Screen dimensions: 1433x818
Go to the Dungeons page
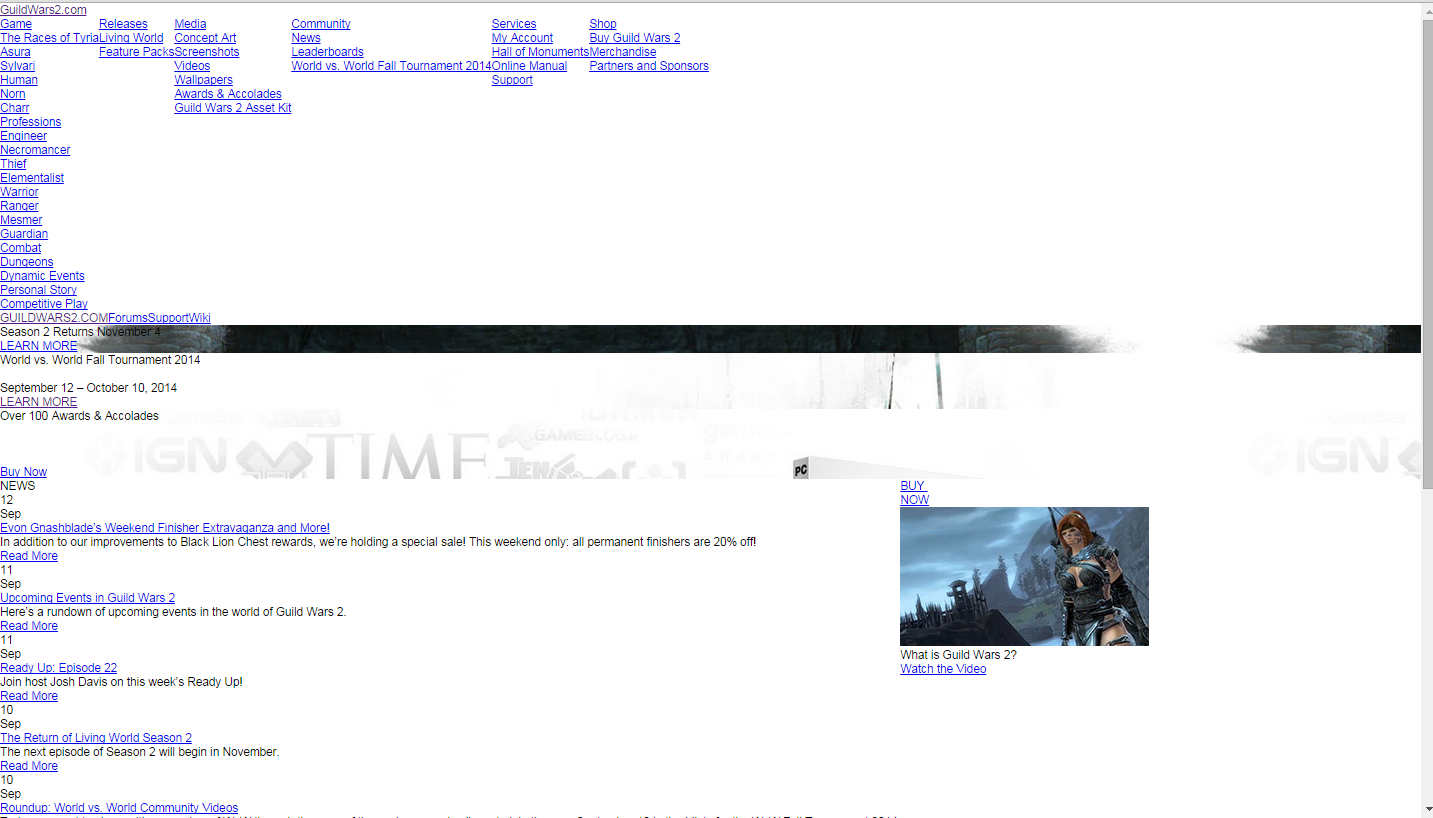[27, 262]
